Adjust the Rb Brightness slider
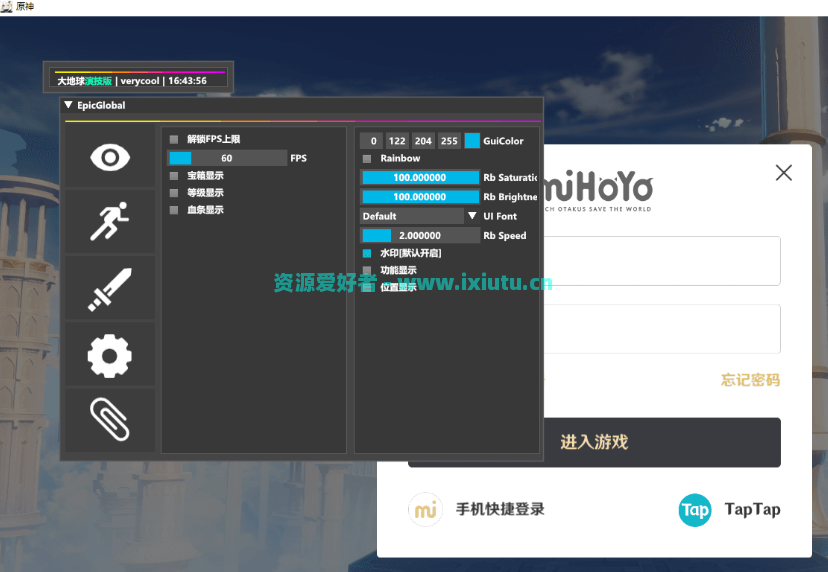 [x=420, y=197]
